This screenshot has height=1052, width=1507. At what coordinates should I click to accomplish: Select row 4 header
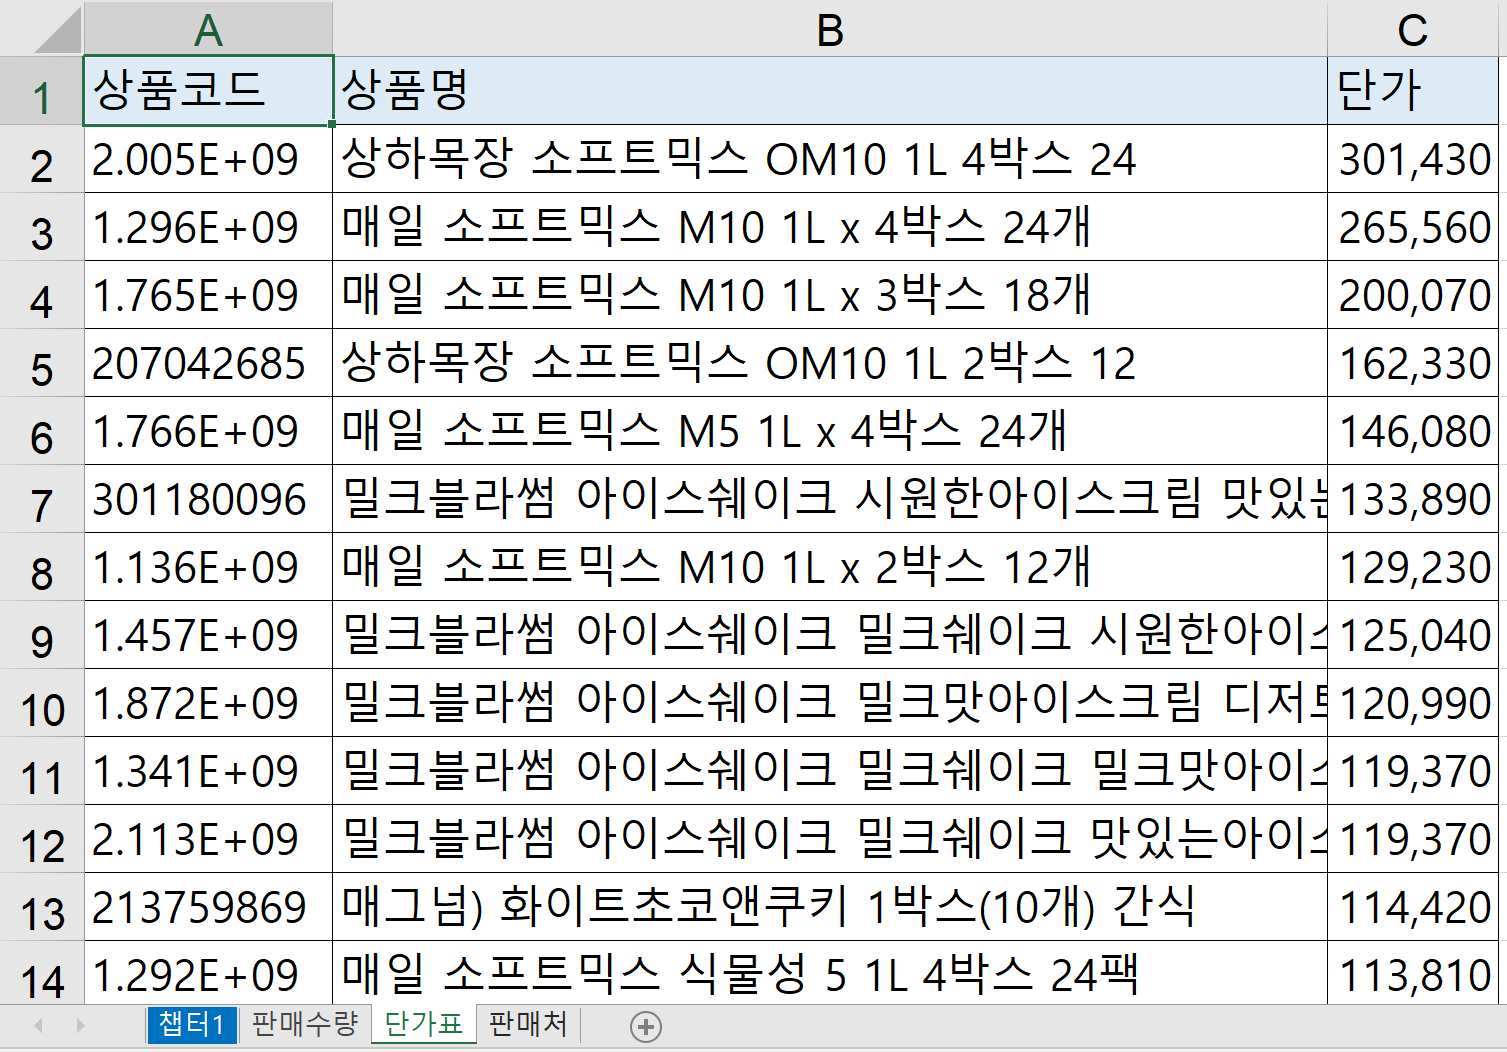click(x=41, y=295)
